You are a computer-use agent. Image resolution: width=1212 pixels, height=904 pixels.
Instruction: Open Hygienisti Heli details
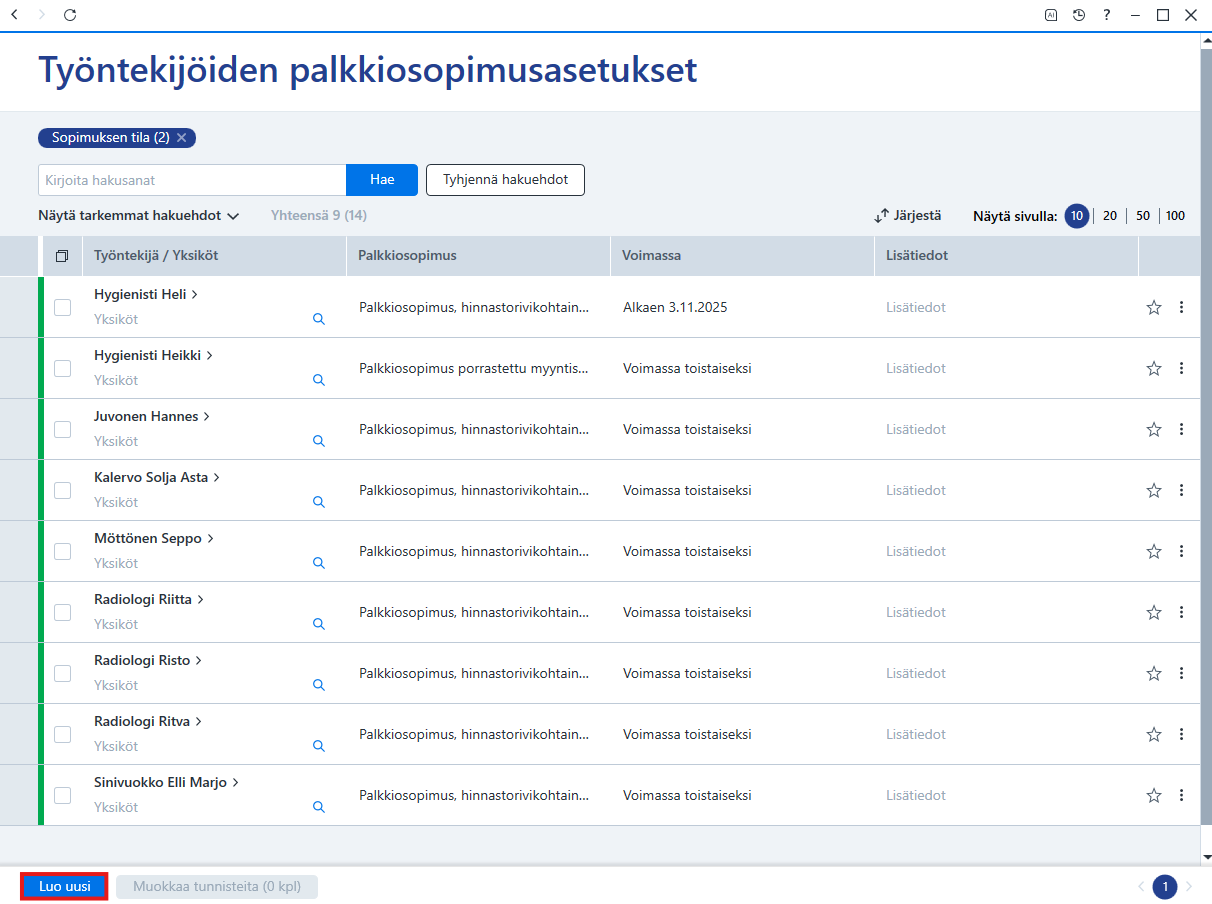click(x=146, y=294)
